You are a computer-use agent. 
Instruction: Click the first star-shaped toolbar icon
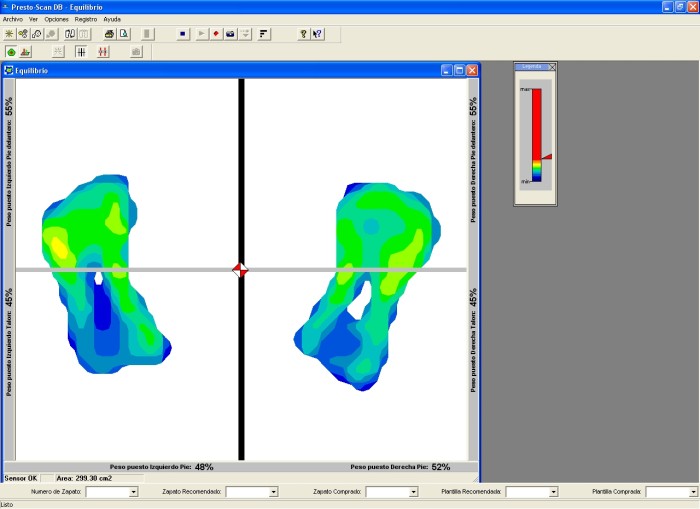(x=9, y=34)
